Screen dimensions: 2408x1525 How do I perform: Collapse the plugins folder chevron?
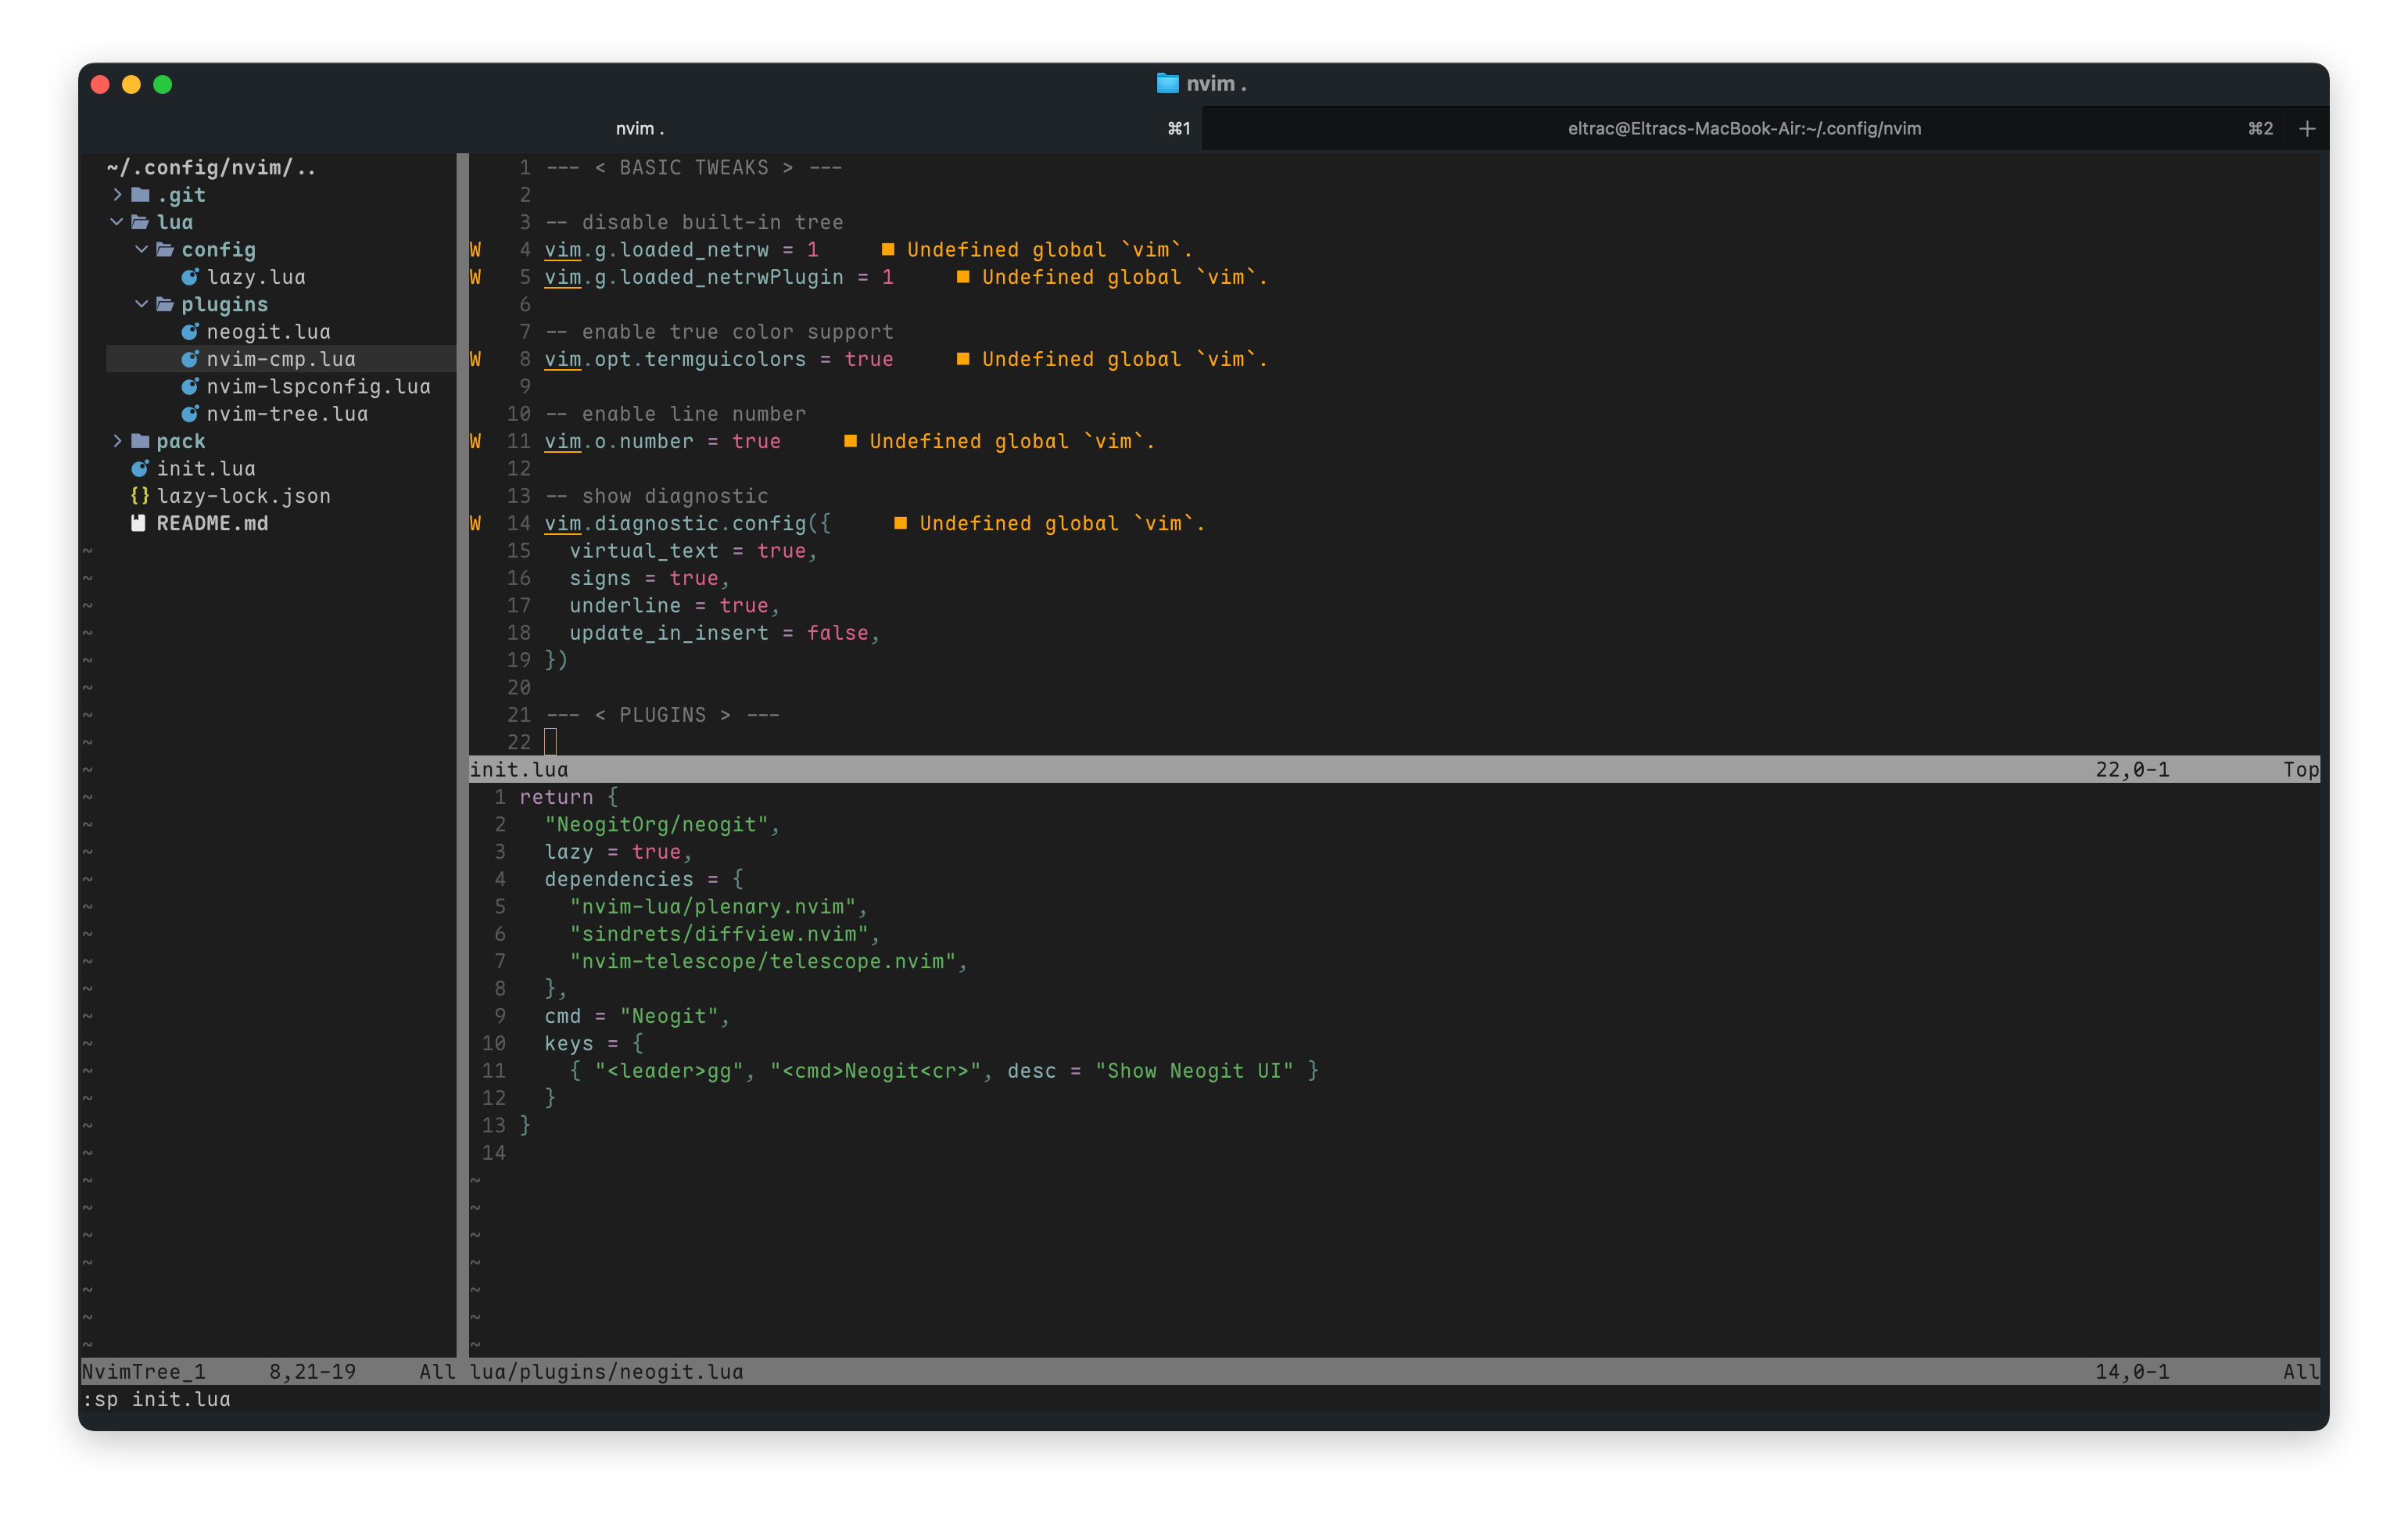click(x=141, y=304)
